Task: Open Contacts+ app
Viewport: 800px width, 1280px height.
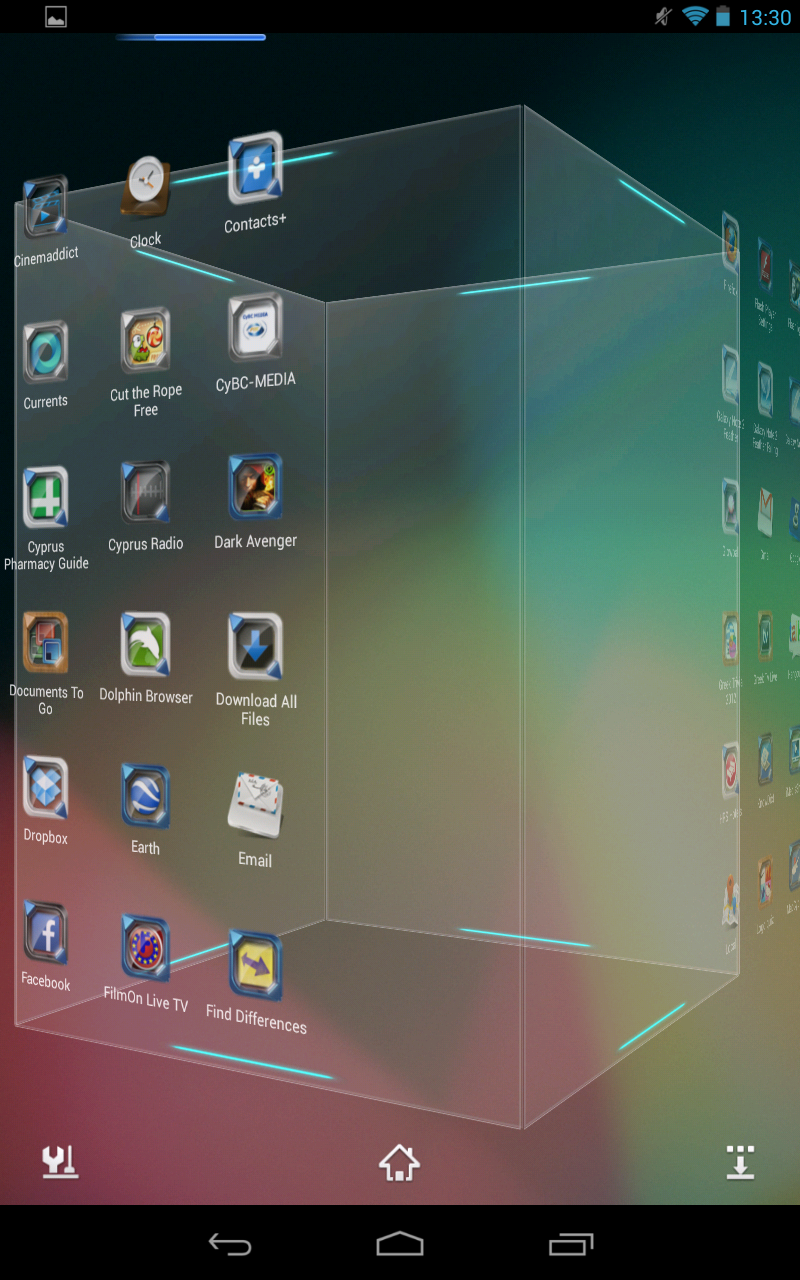Action: point(255,169)
